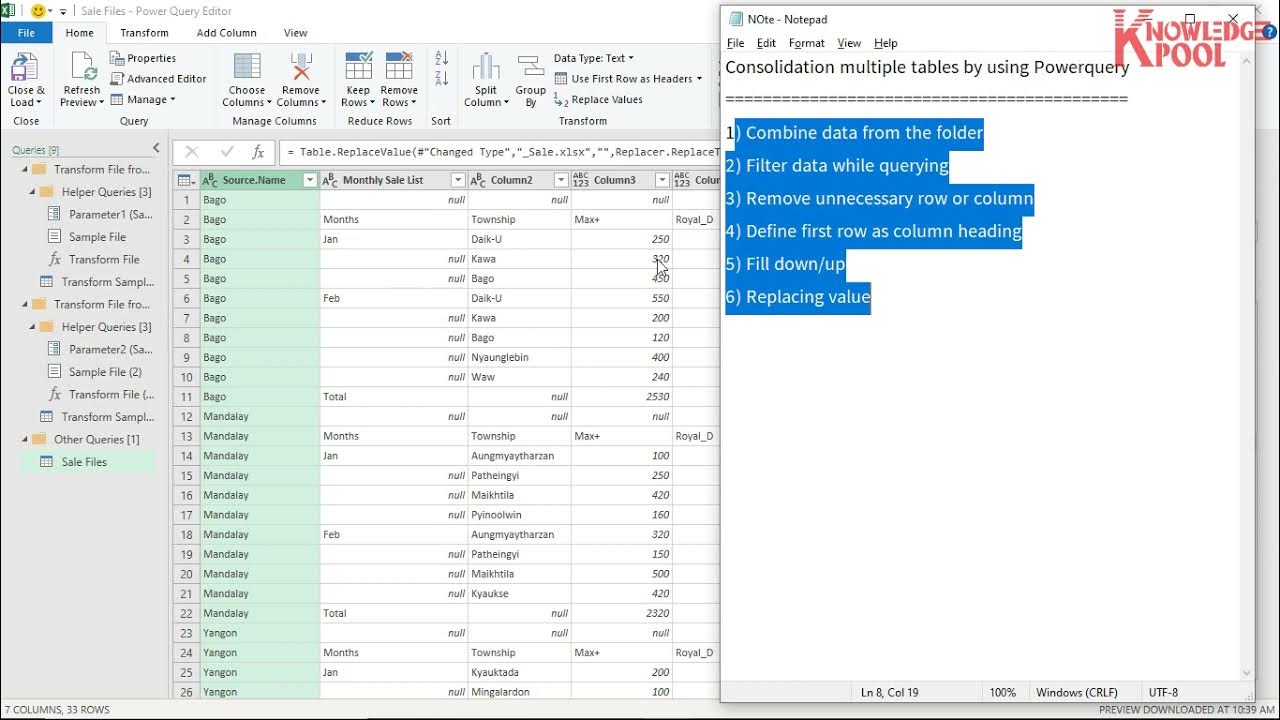Open the Column3 filter dropdown
The image size is (1280, 720).
(662, 180)
